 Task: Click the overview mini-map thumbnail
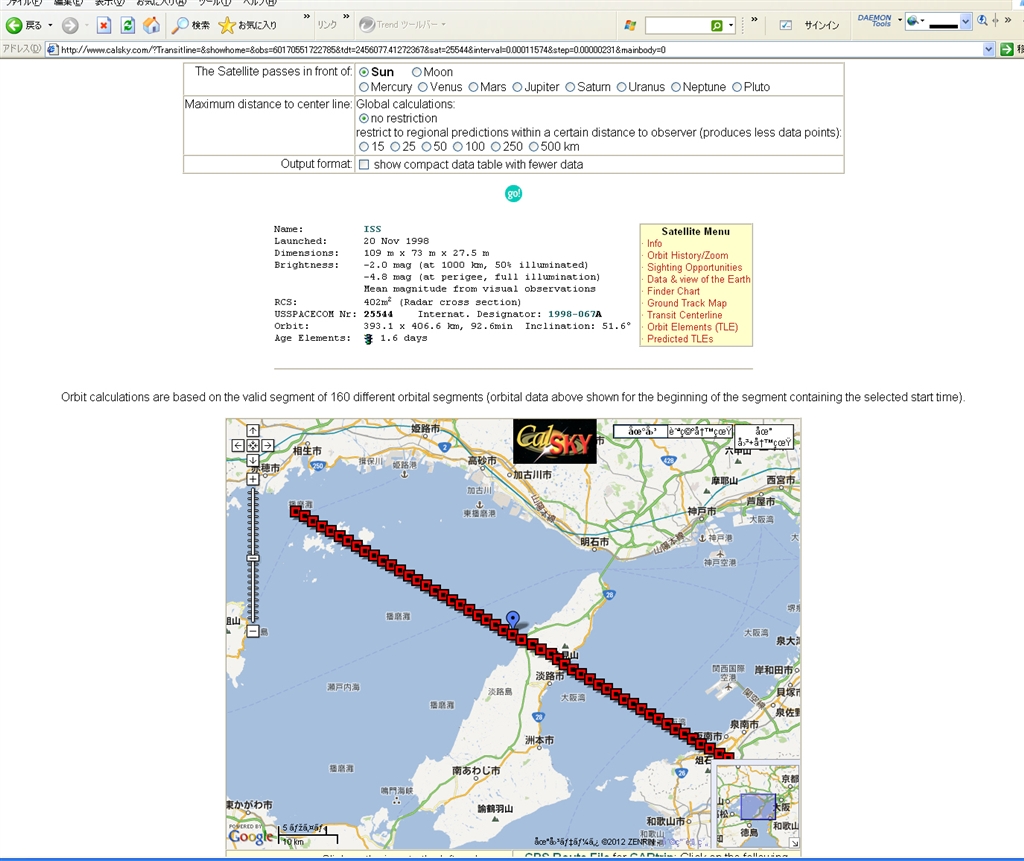757,806
